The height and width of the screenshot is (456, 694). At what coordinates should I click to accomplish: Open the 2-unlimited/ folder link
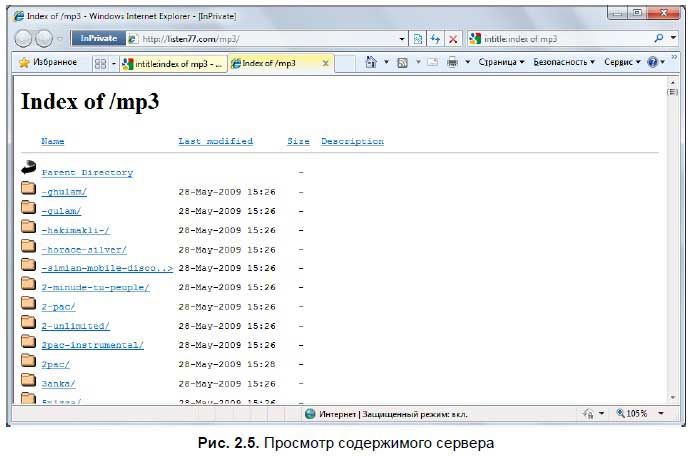click(x=75, y=326)
